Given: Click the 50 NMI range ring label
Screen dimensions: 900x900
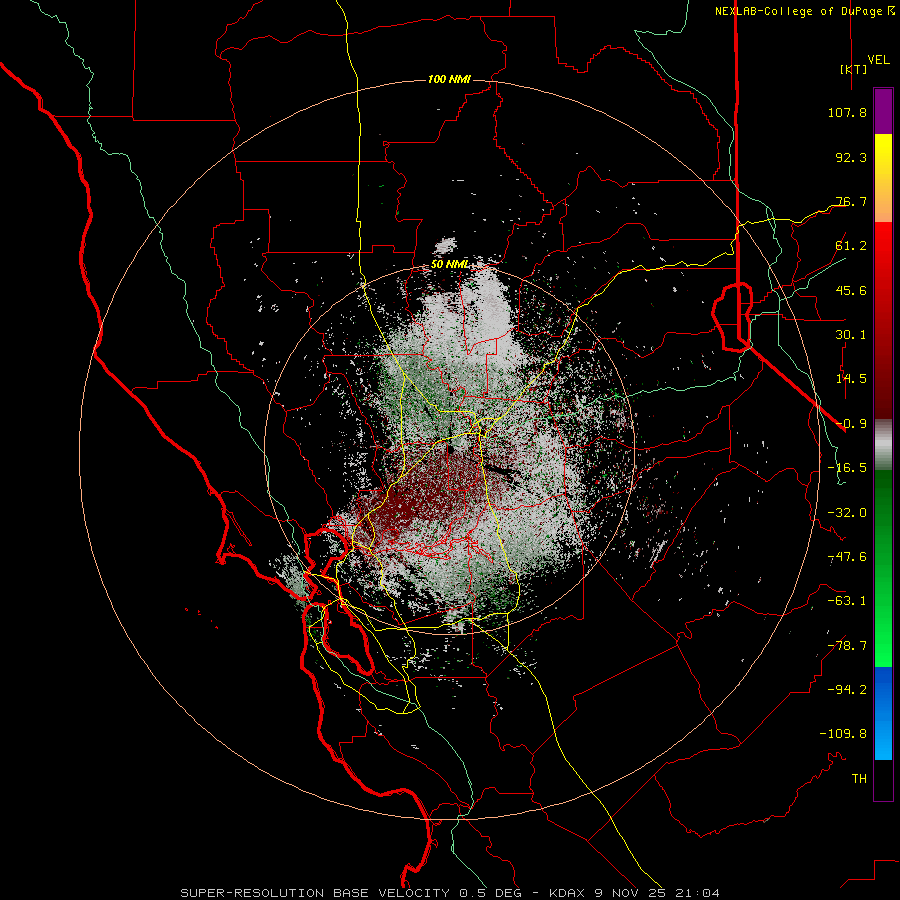Looking at the screenshot, I should coord(449,265).
